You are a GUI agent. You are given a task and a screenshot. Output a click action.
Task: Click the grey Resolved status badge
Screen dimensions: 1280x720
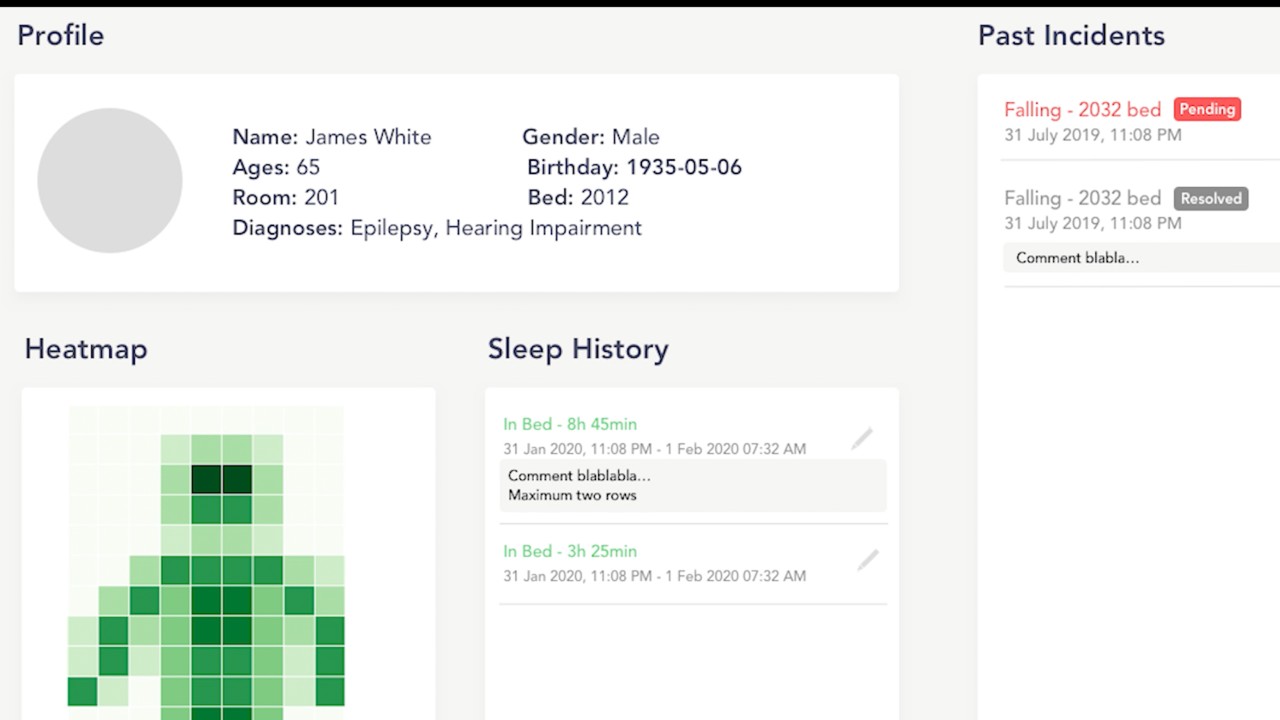[1210, 198]
